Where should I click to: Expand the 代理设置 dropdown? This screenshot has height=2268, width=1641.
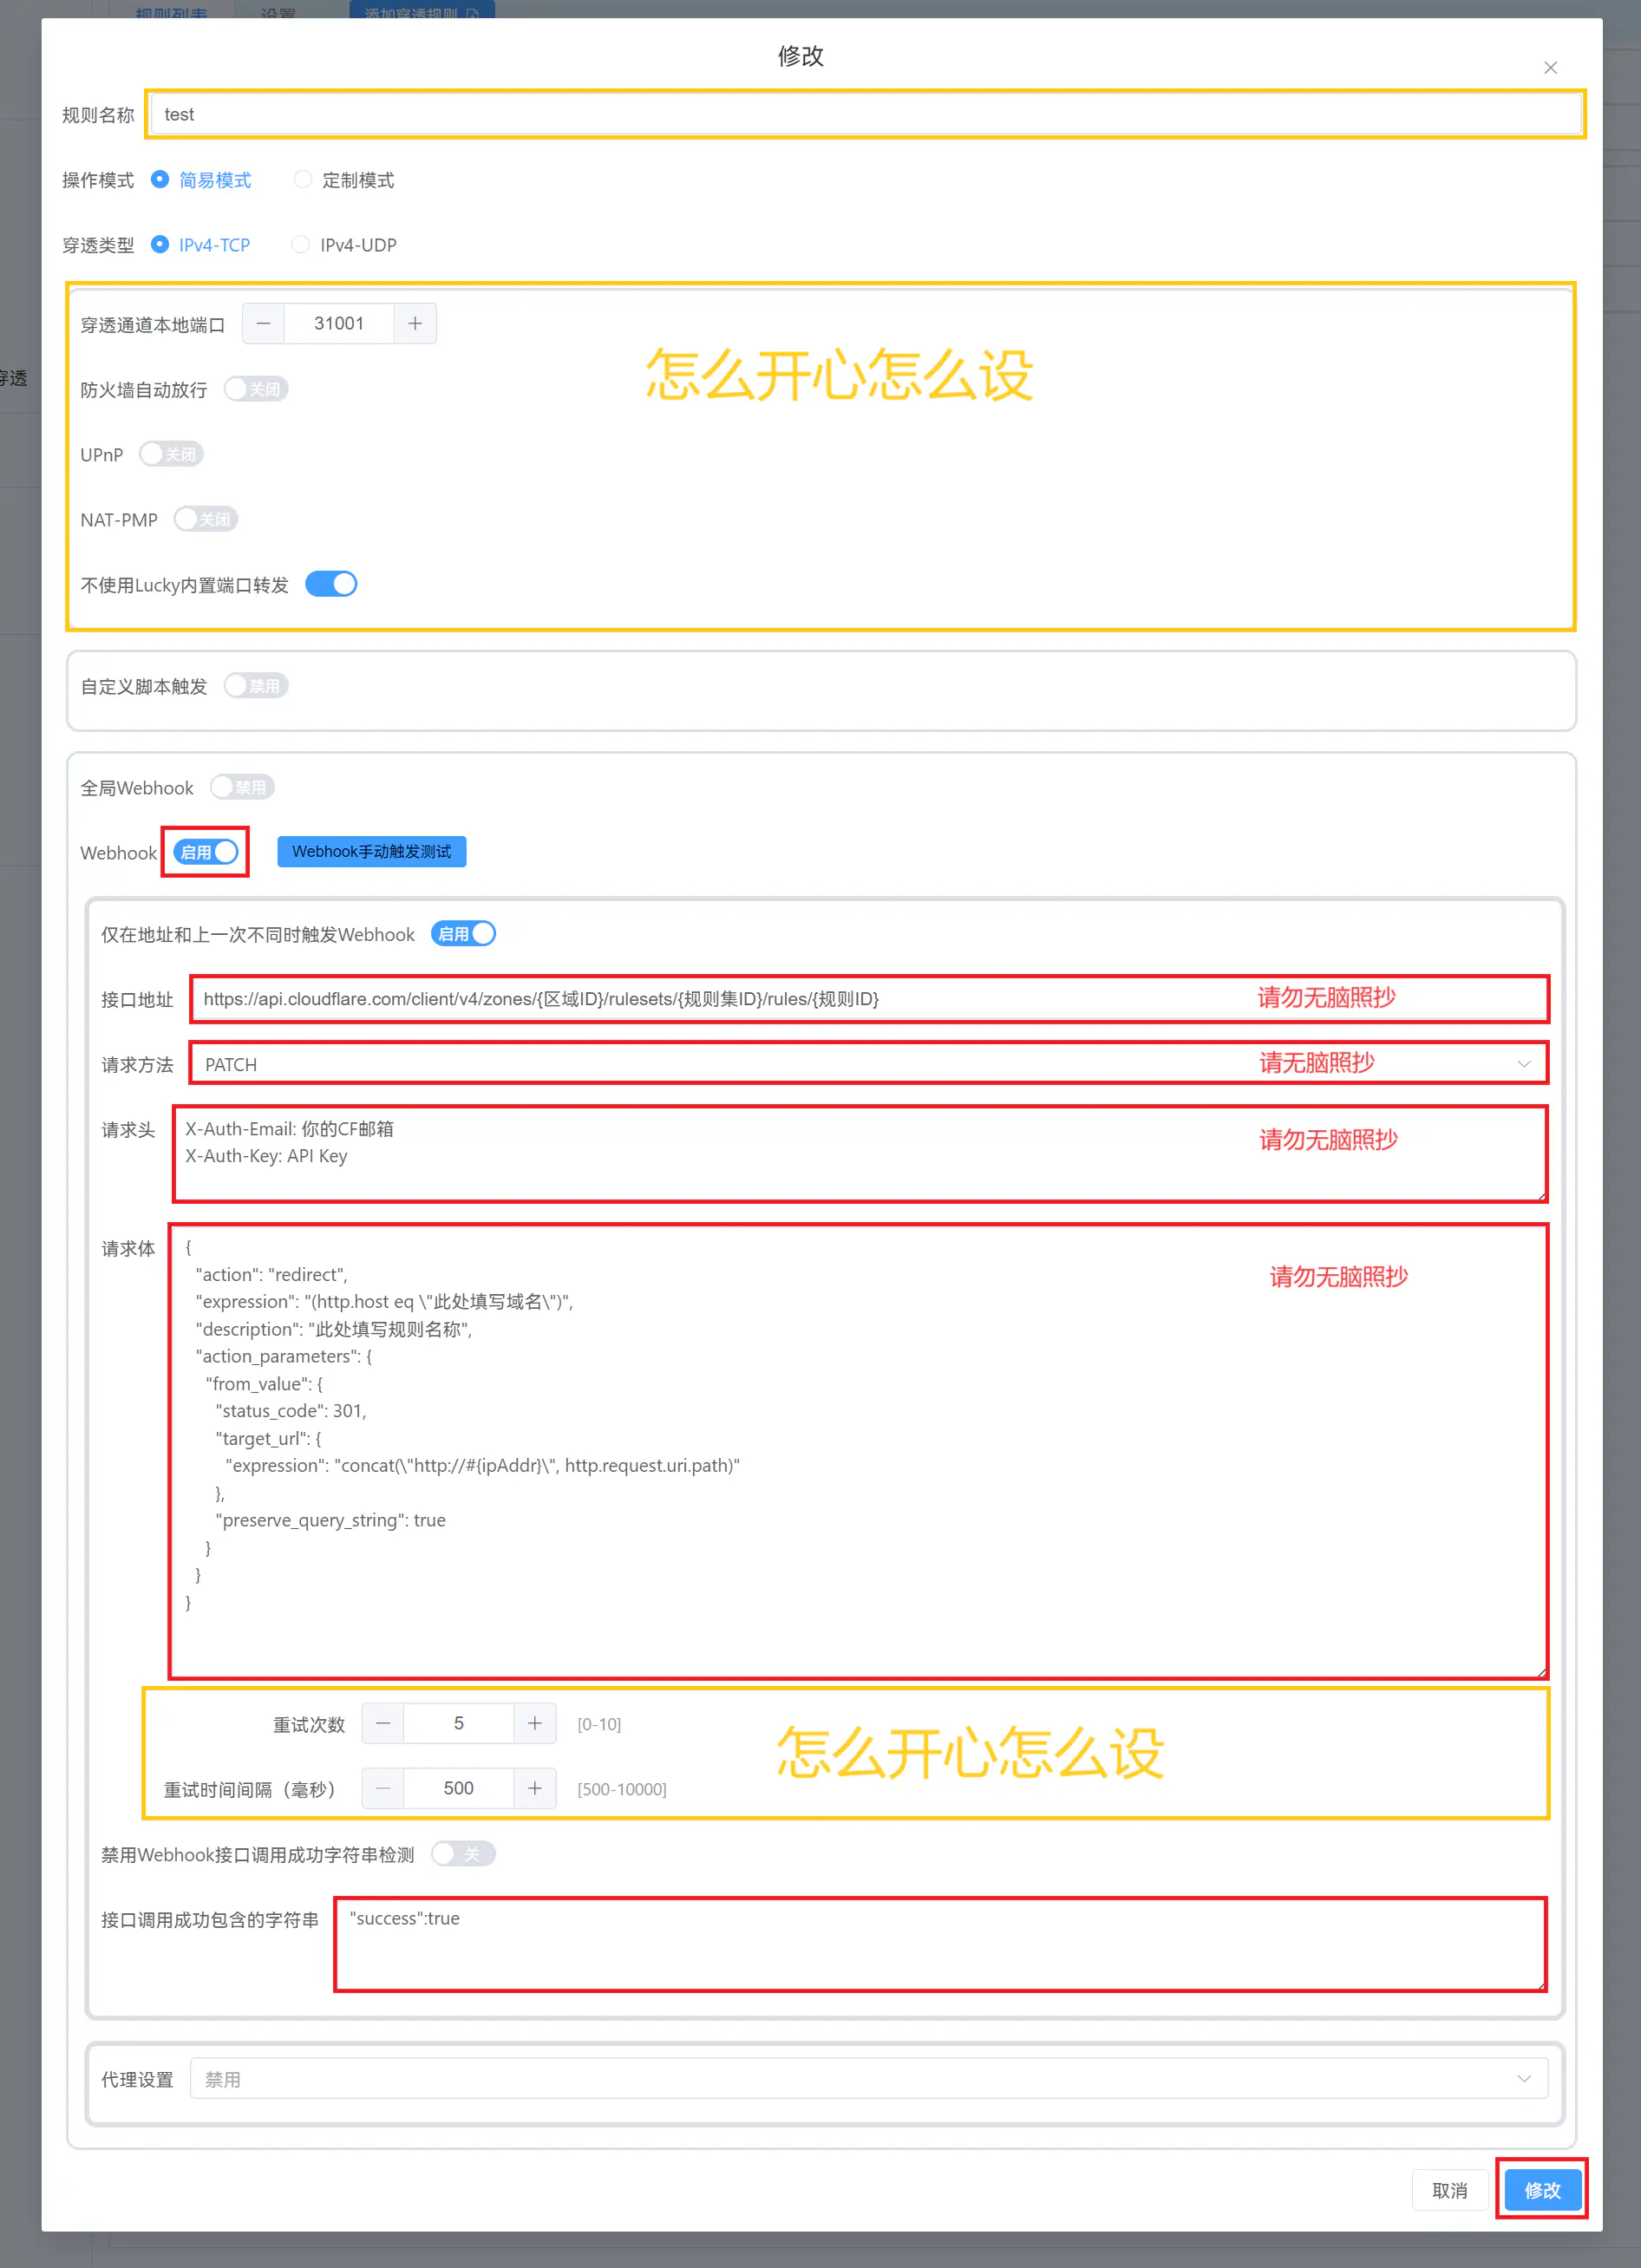[867, 2079]
